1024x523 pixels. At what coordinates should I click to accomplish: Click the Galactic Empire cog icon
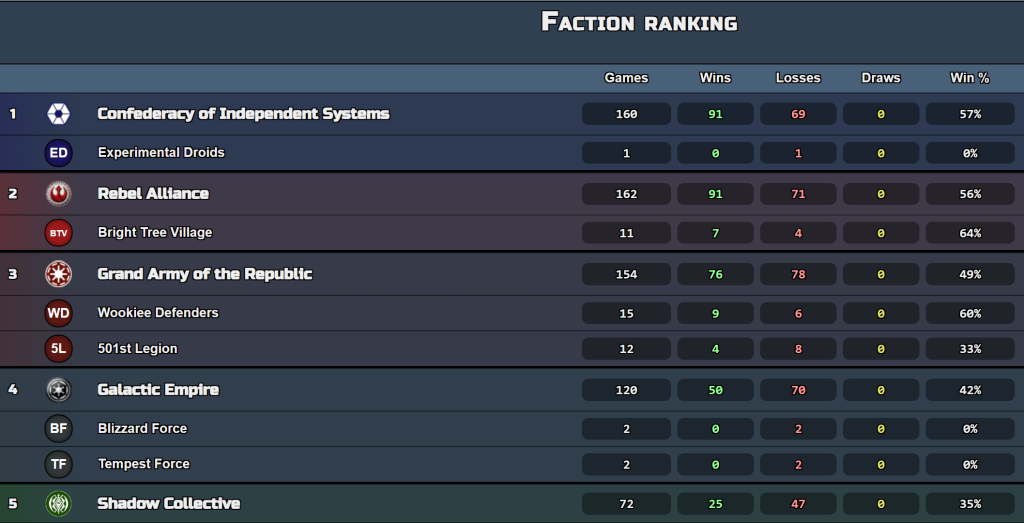coord(58,390)
